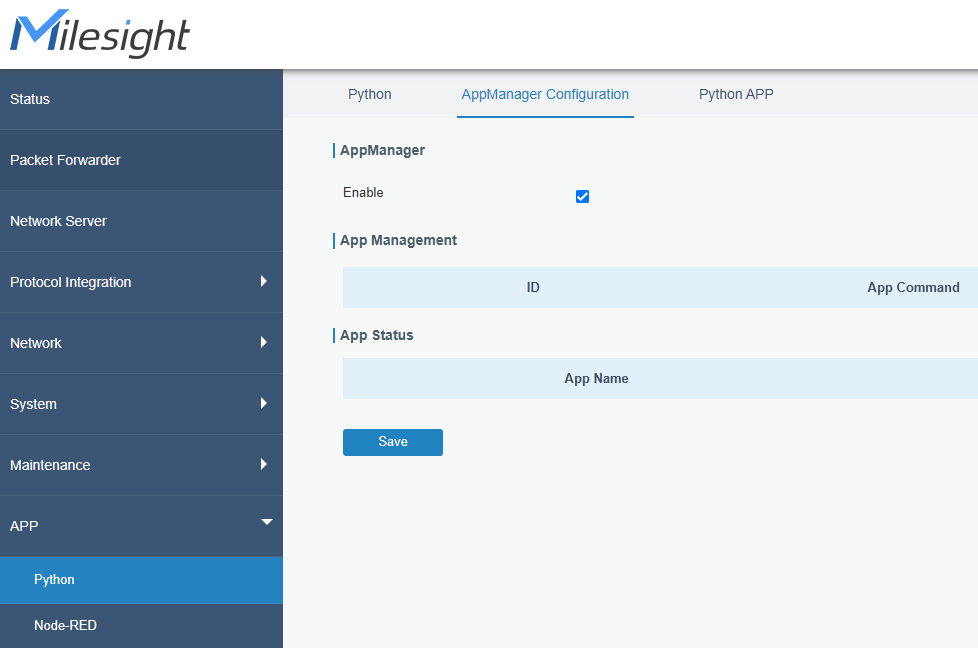The image size is (978, 648).
Task: Open the Status page in sidebar
Action: pos(30,99)
